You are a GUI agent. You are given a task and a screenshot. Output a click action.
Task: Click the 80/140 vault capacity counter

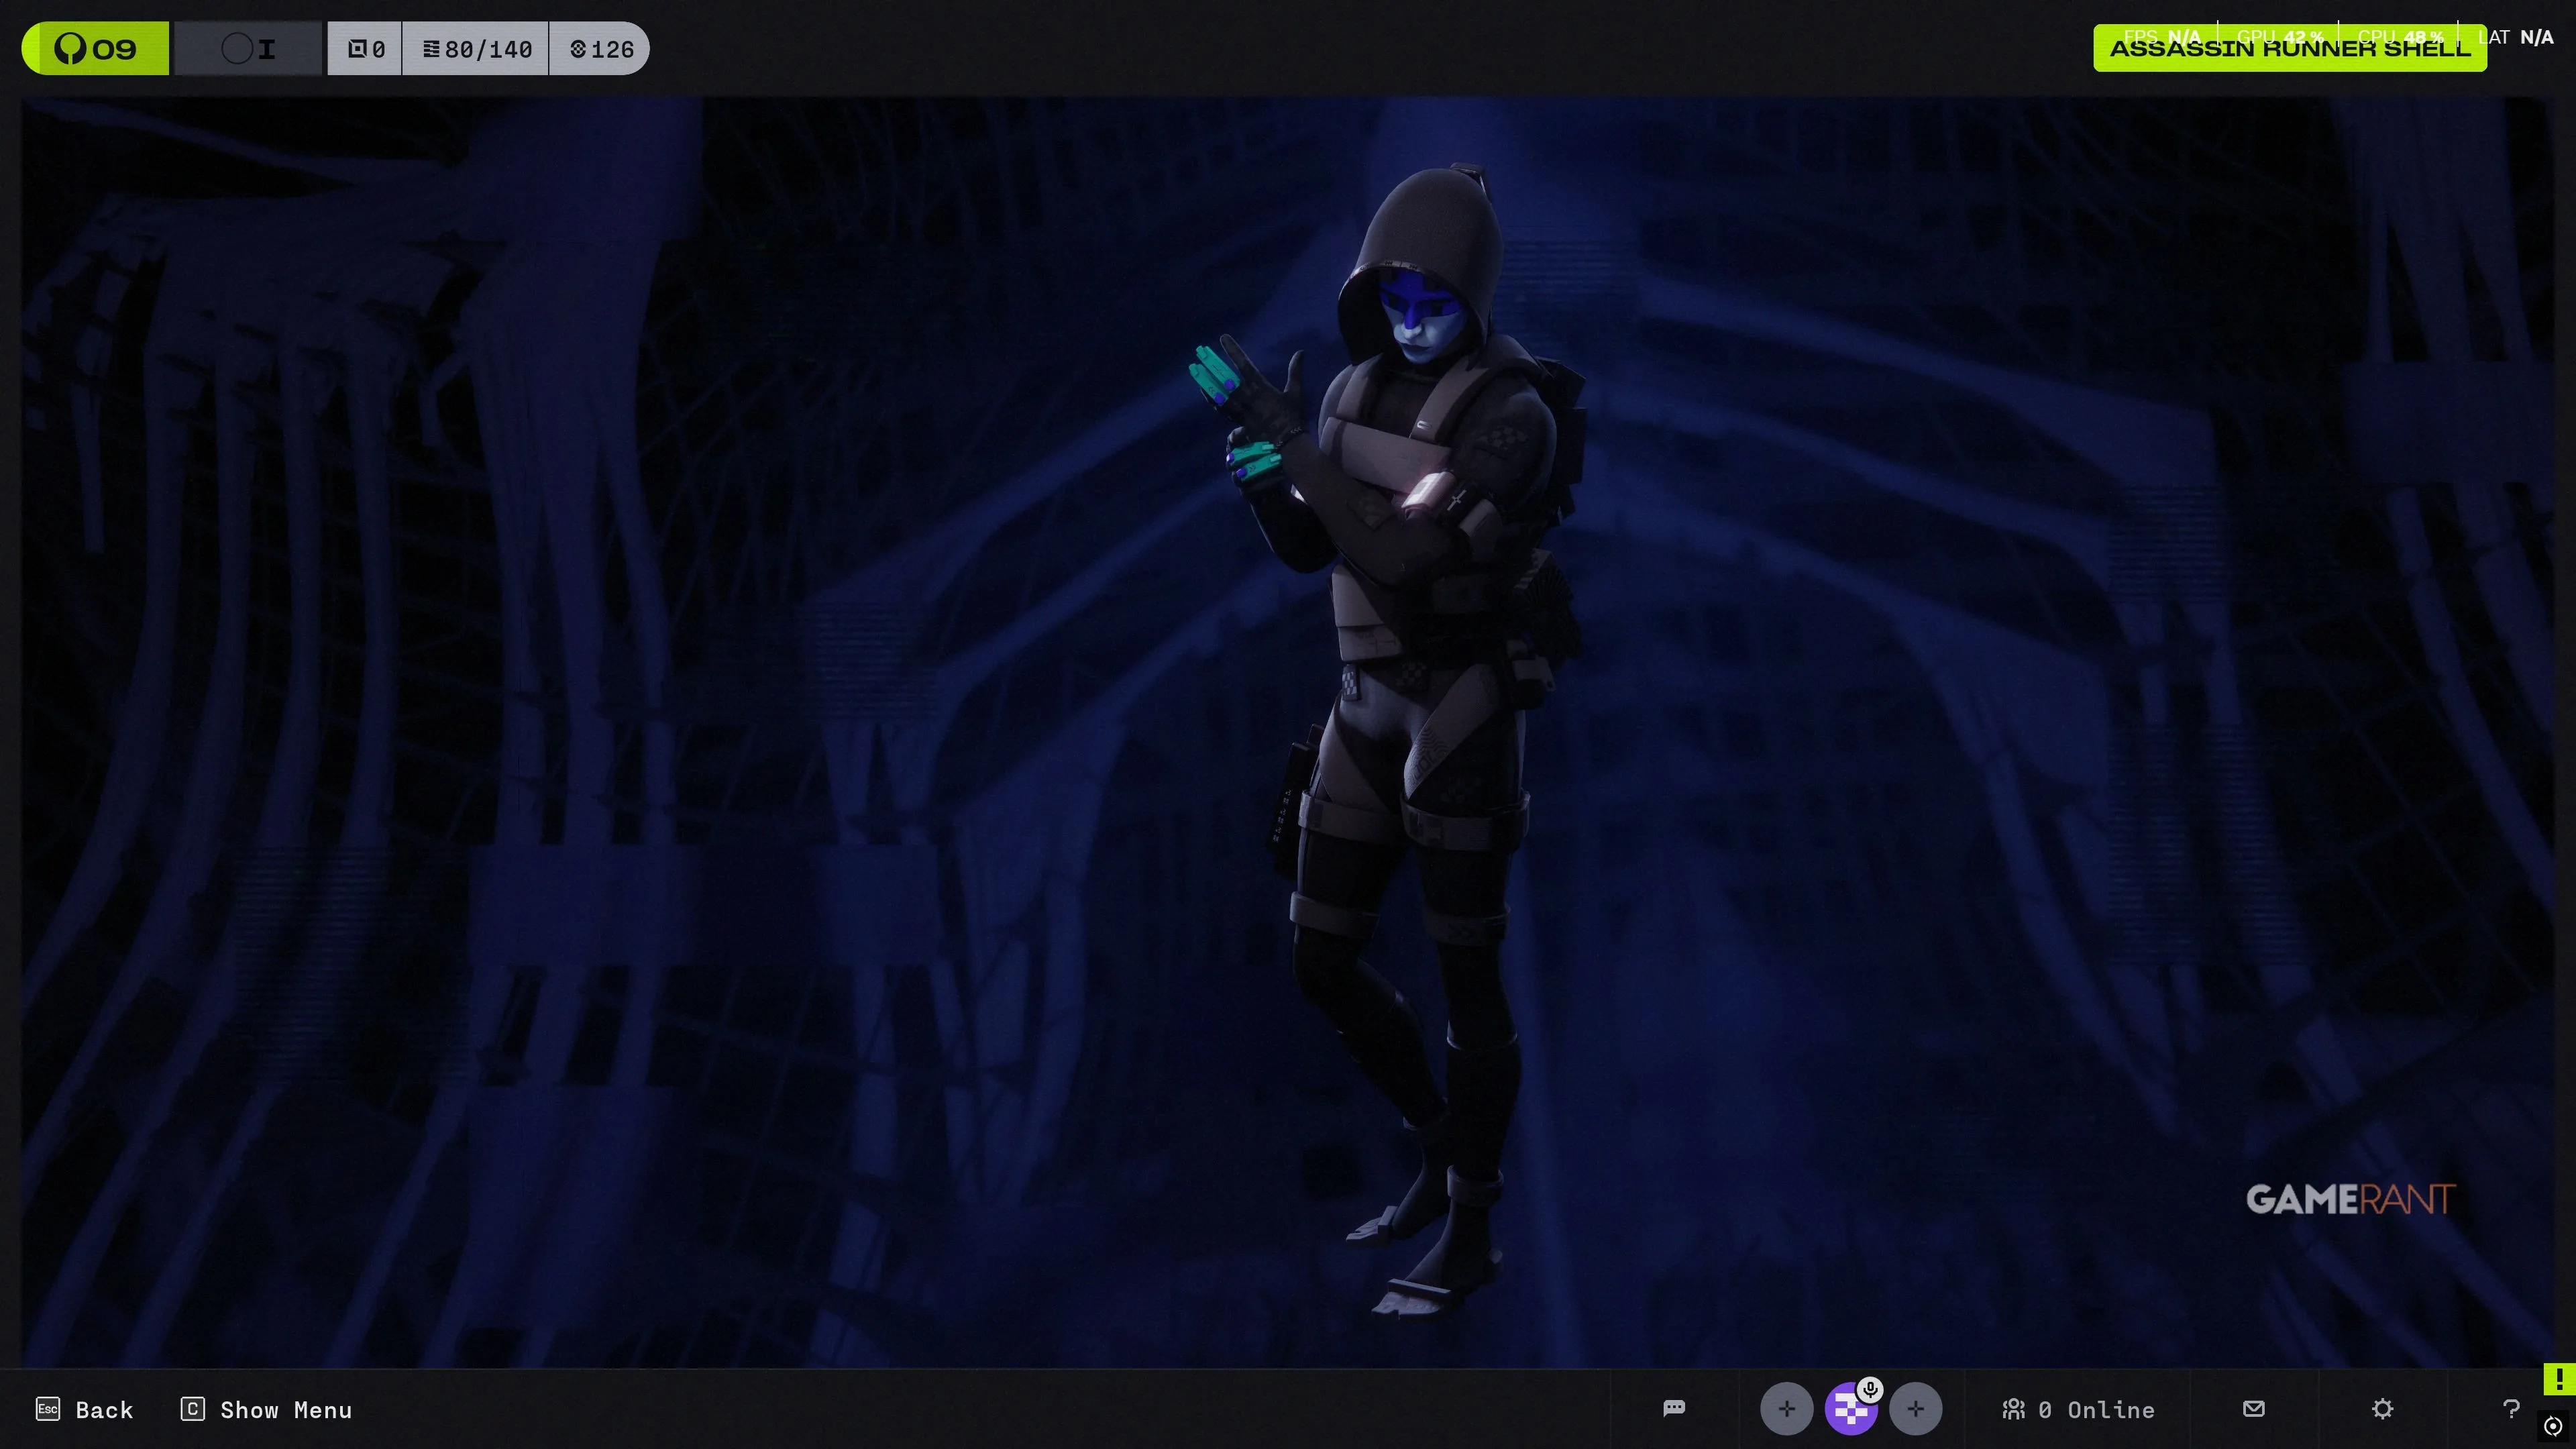[x=476, y=48]
